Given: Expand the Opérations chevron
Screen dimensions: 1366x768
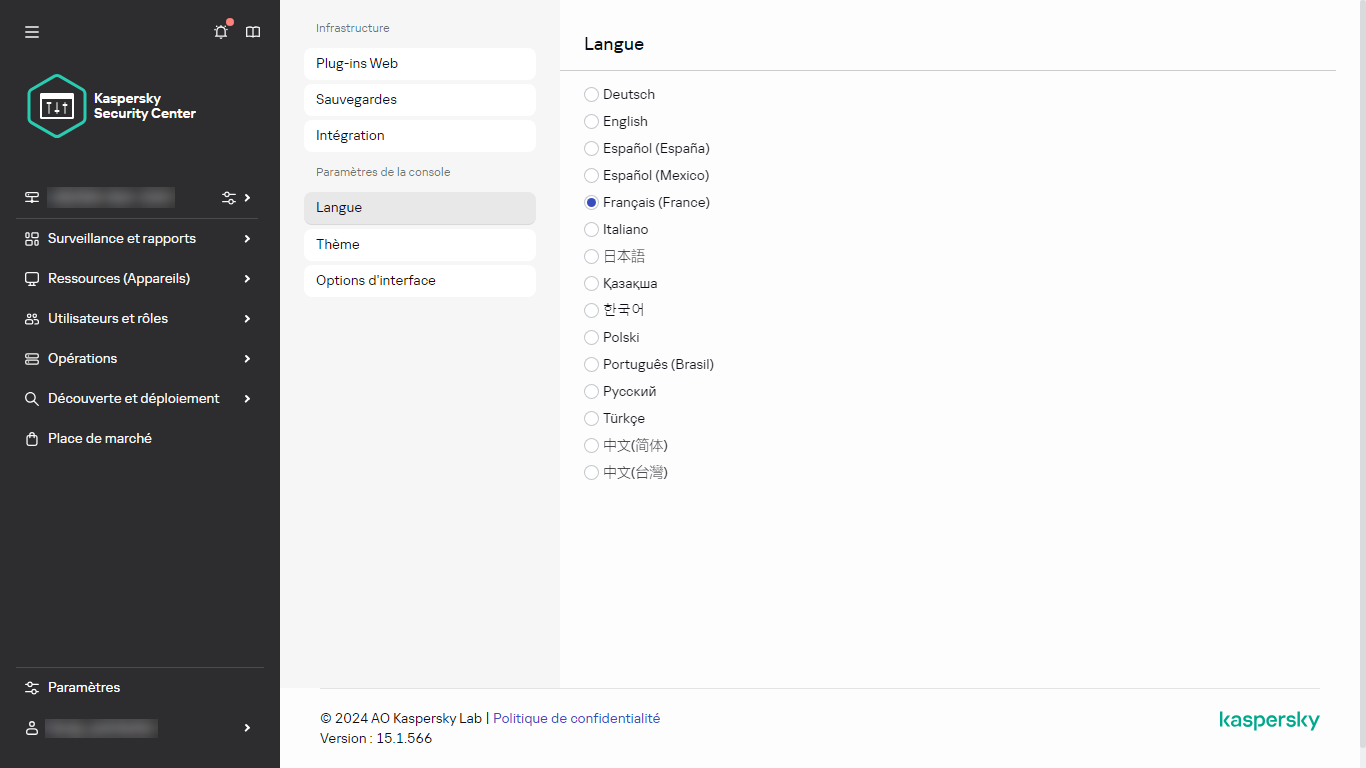Looking at the screenshot, I should pos(247,359).
